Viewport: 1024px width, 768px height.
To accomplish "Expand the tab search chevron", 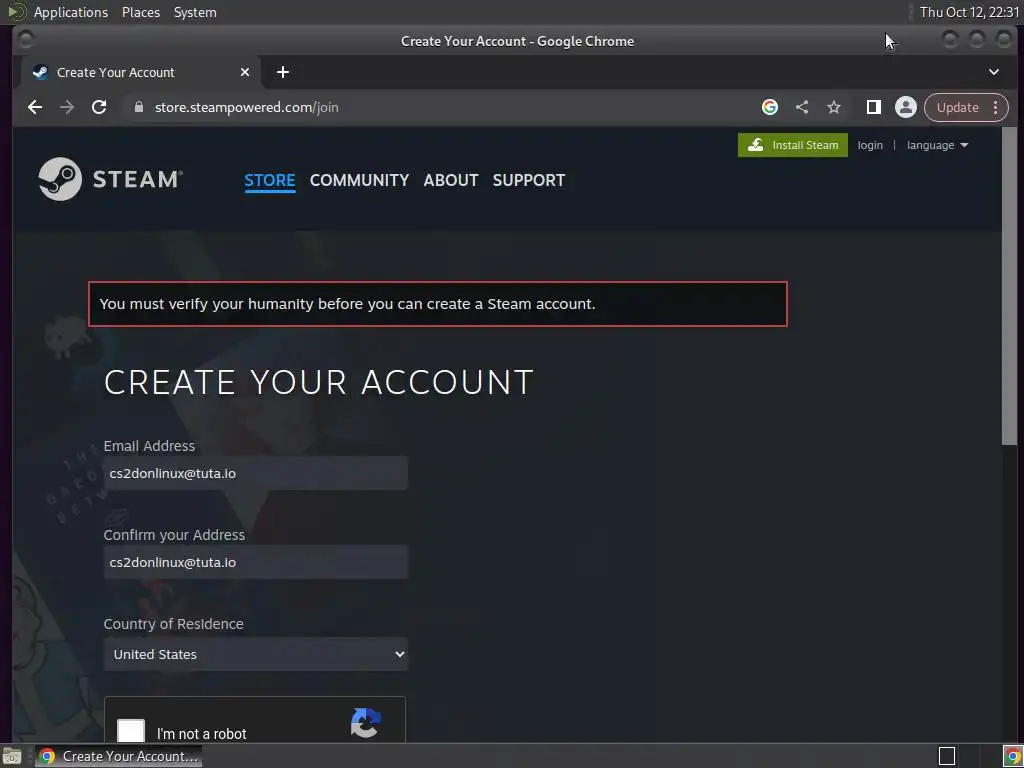I will coord(993,72).
